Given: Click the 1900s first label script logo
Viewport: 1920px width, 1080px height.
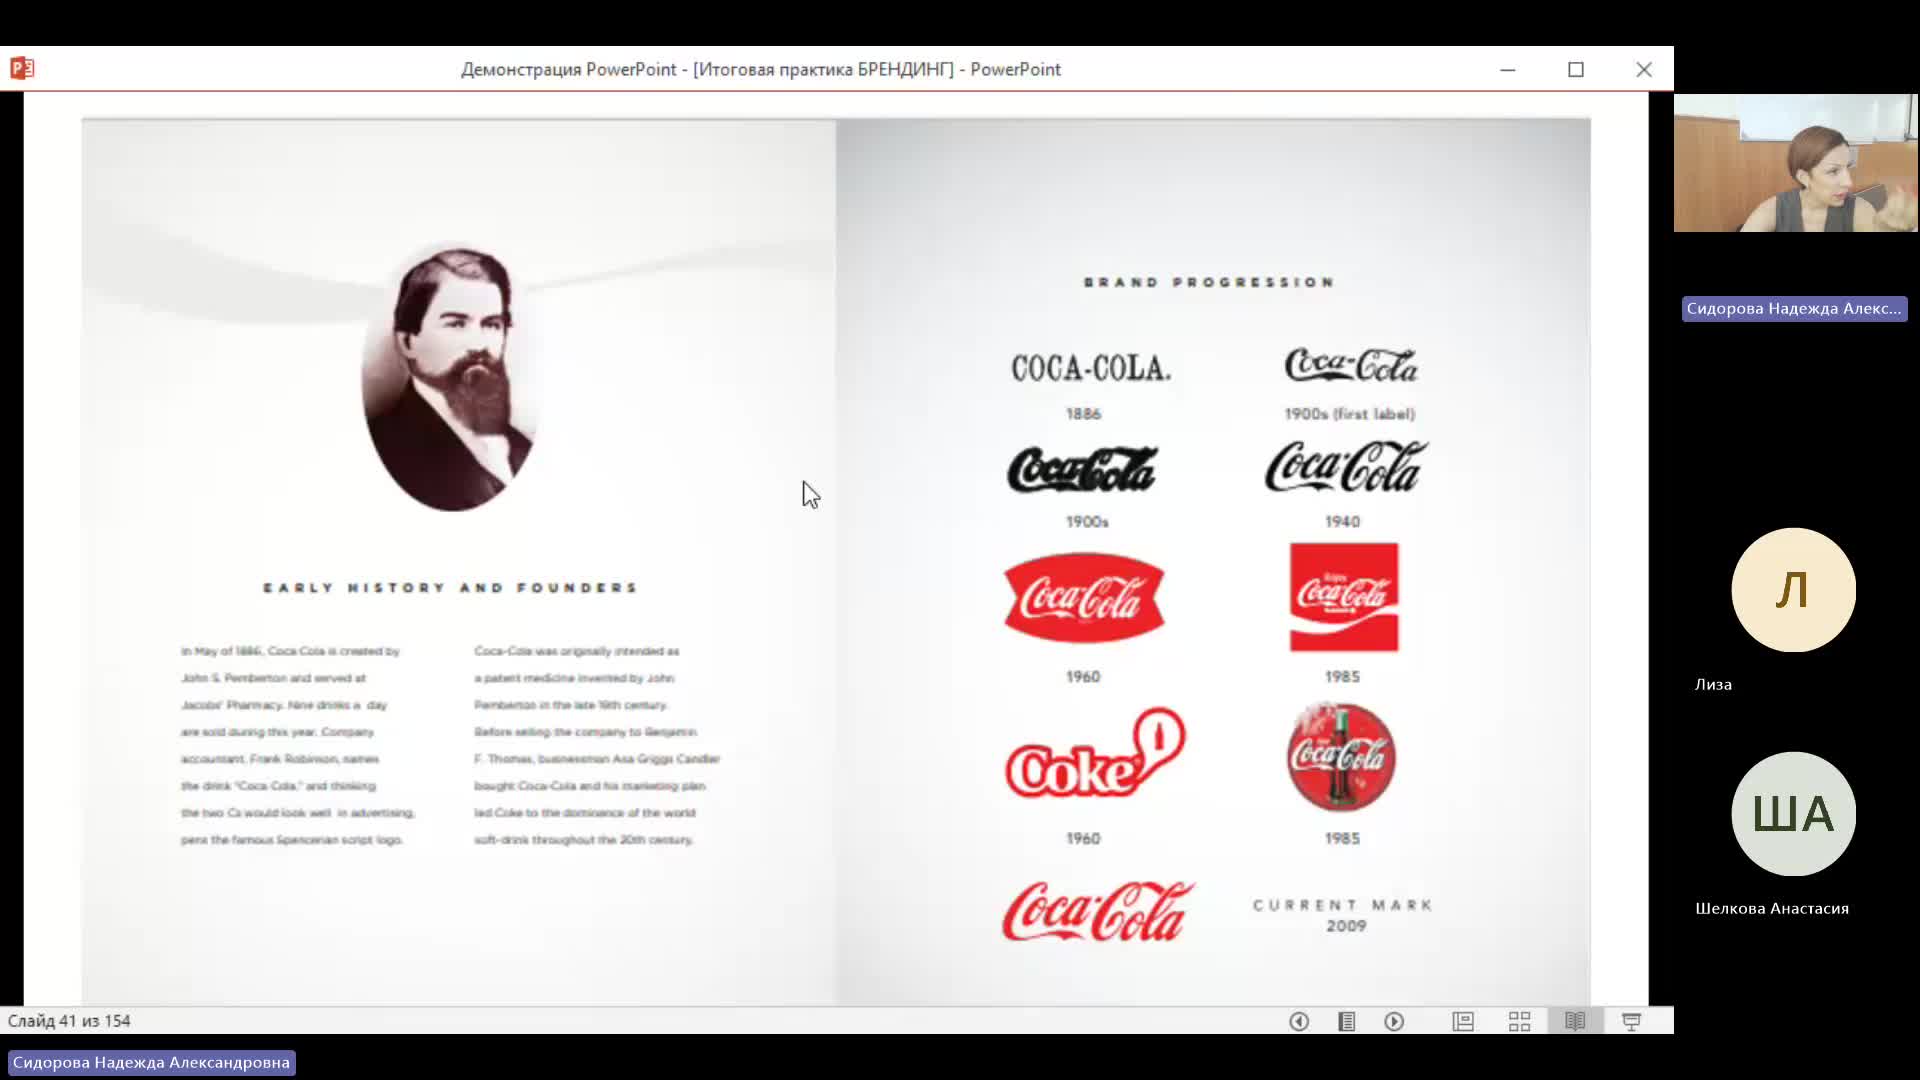Looking at the screenshot, I should coord(1351,365).
